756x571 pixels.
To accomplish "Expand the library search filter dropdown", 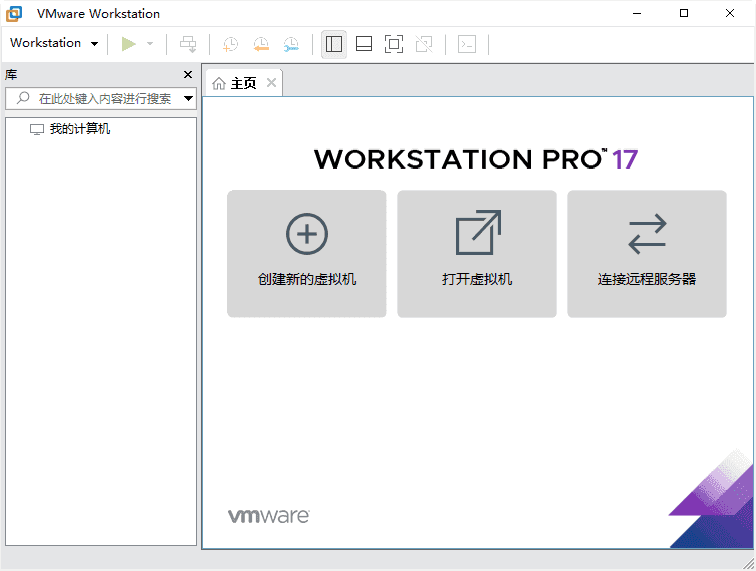I will 188,99.
